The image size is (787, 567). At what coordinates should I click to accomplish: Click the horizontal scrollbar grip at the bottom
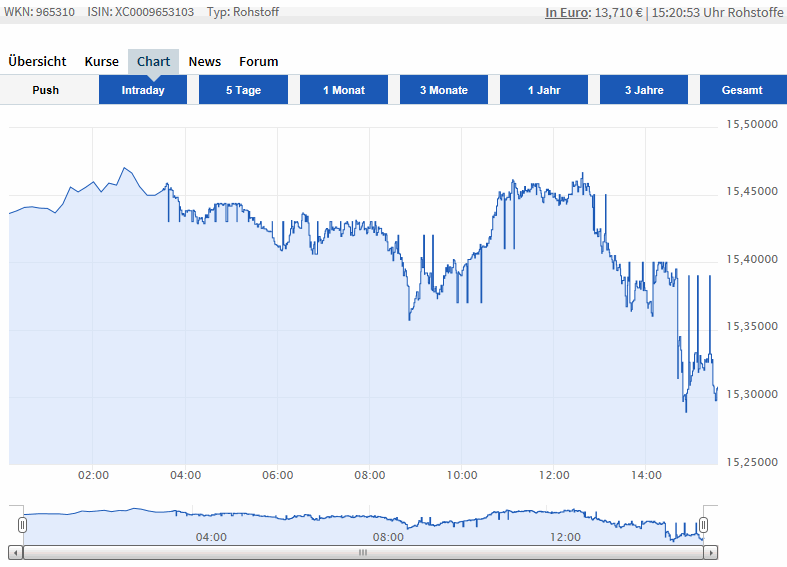tap(363, 552)
